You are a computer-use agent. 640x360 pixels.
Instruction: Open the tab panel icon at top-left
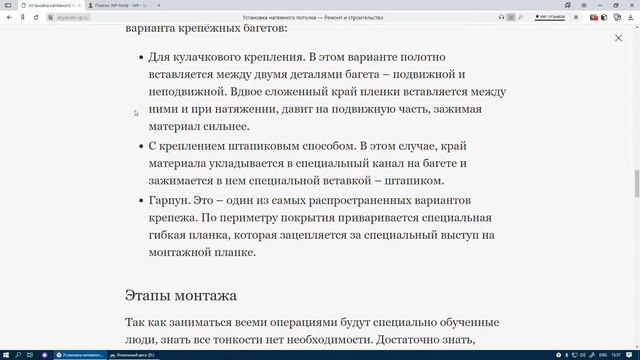pyautogui.click(x=8, y=5)
